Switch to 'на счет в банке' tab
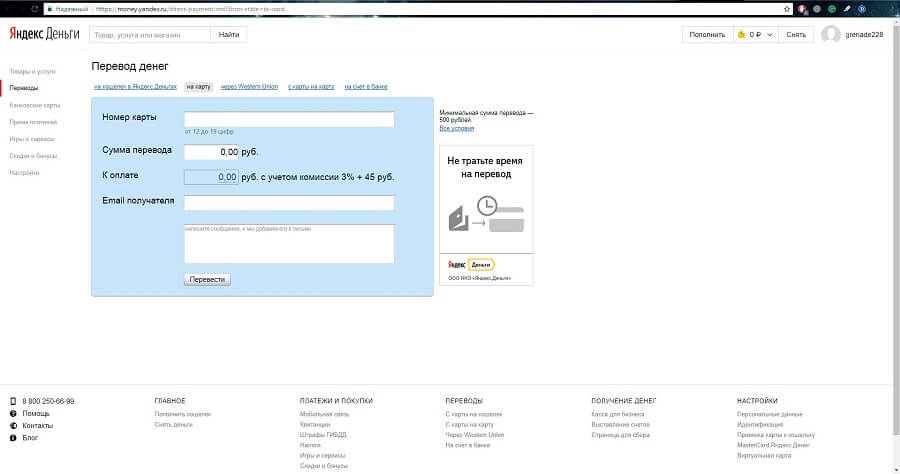 coord(366,87)
